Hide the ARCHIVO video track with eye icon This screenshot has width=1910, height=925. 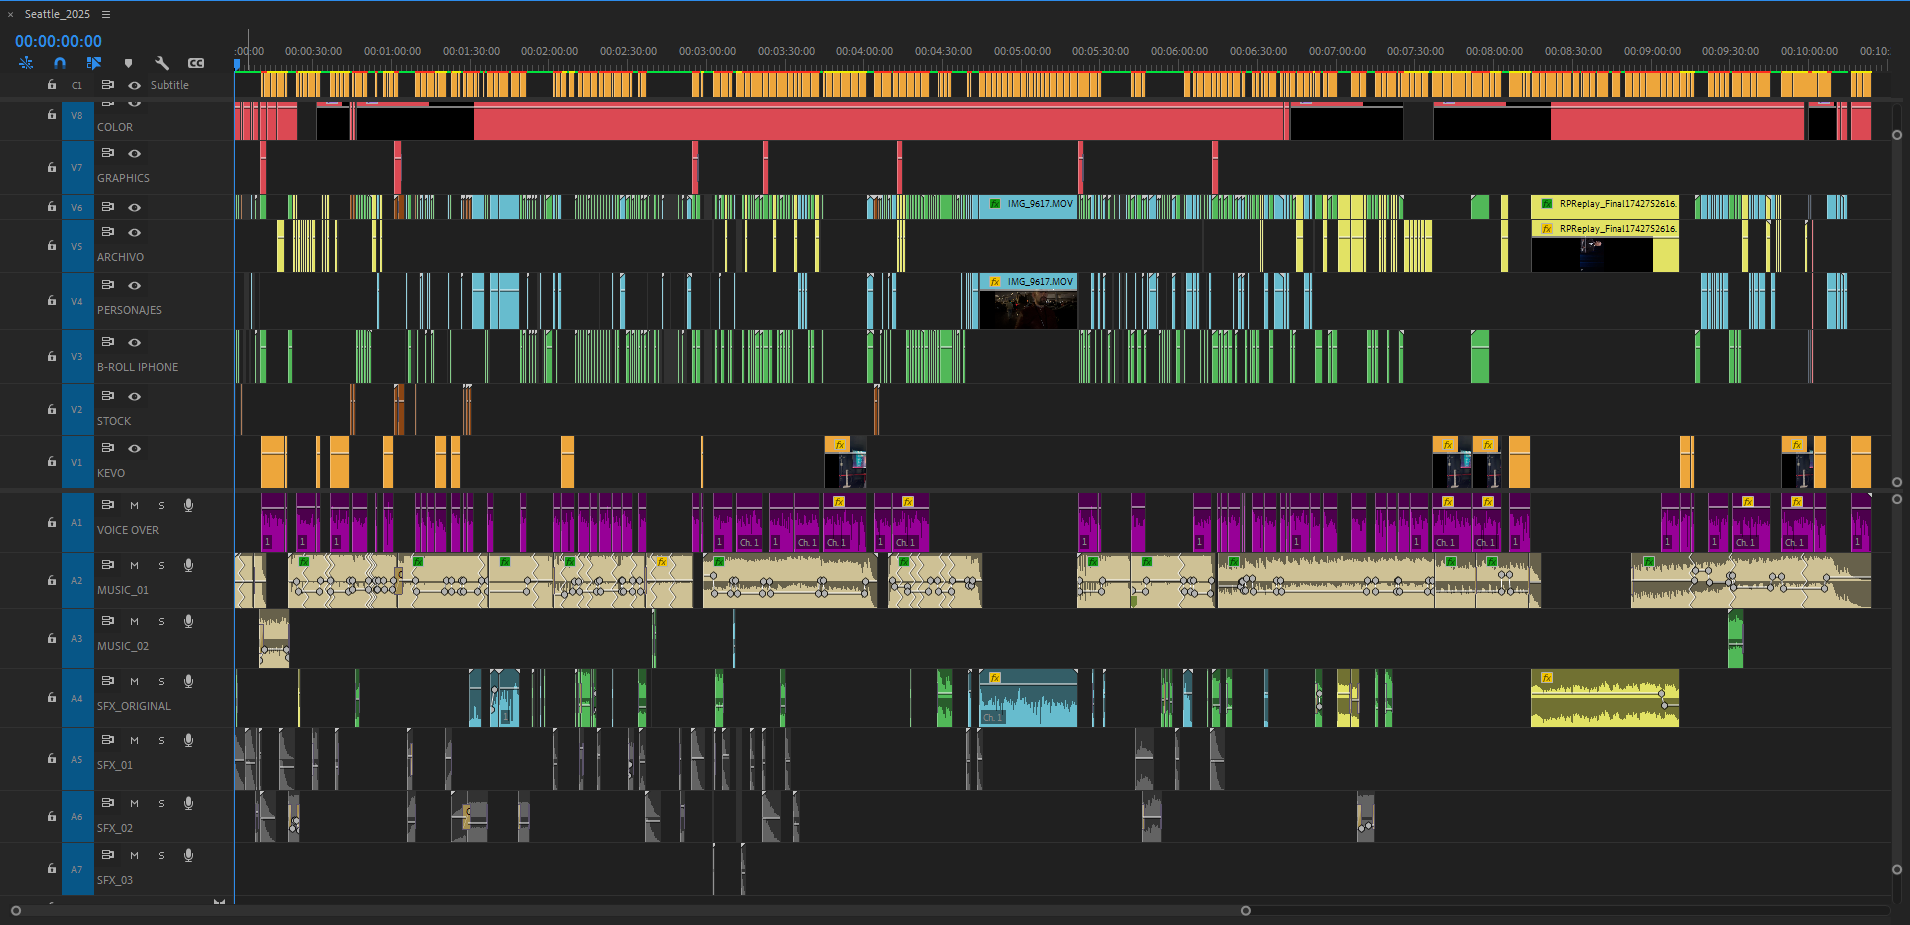(x=134, y=232)
